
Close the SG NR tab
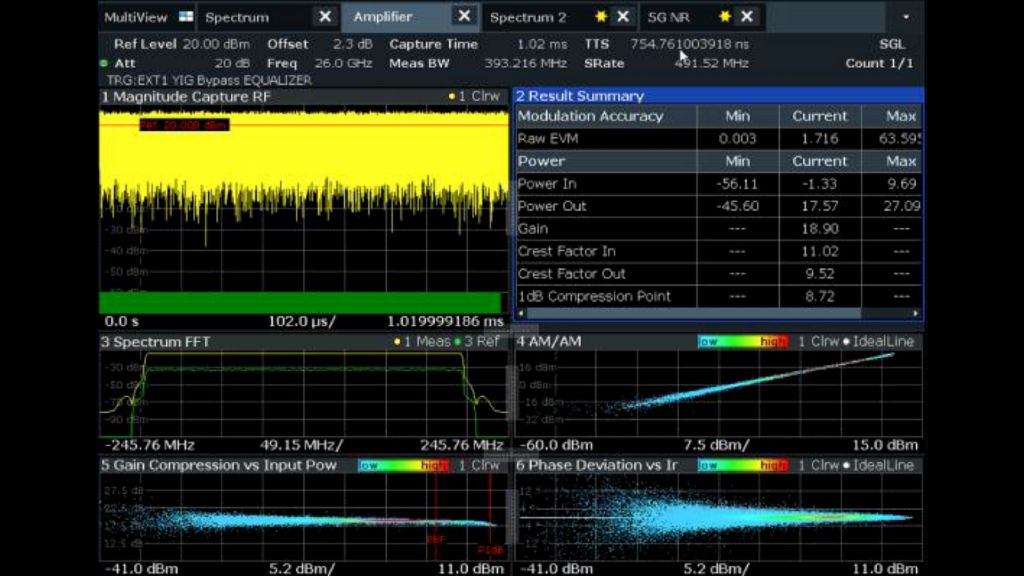tap(747, 17)
